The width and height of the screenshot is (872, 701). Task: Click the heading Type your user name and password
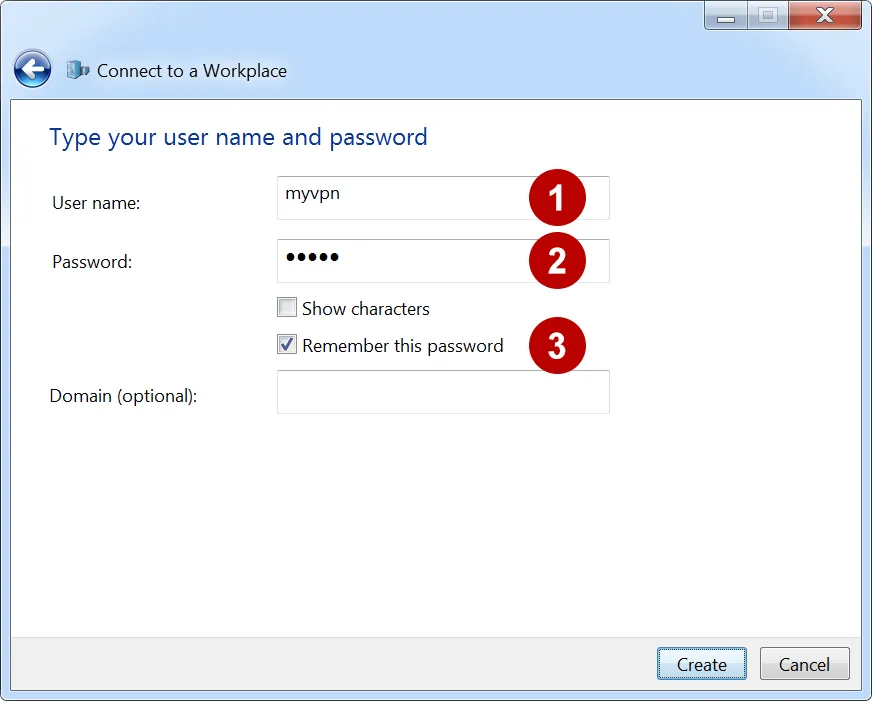click(x=239, y=137)
